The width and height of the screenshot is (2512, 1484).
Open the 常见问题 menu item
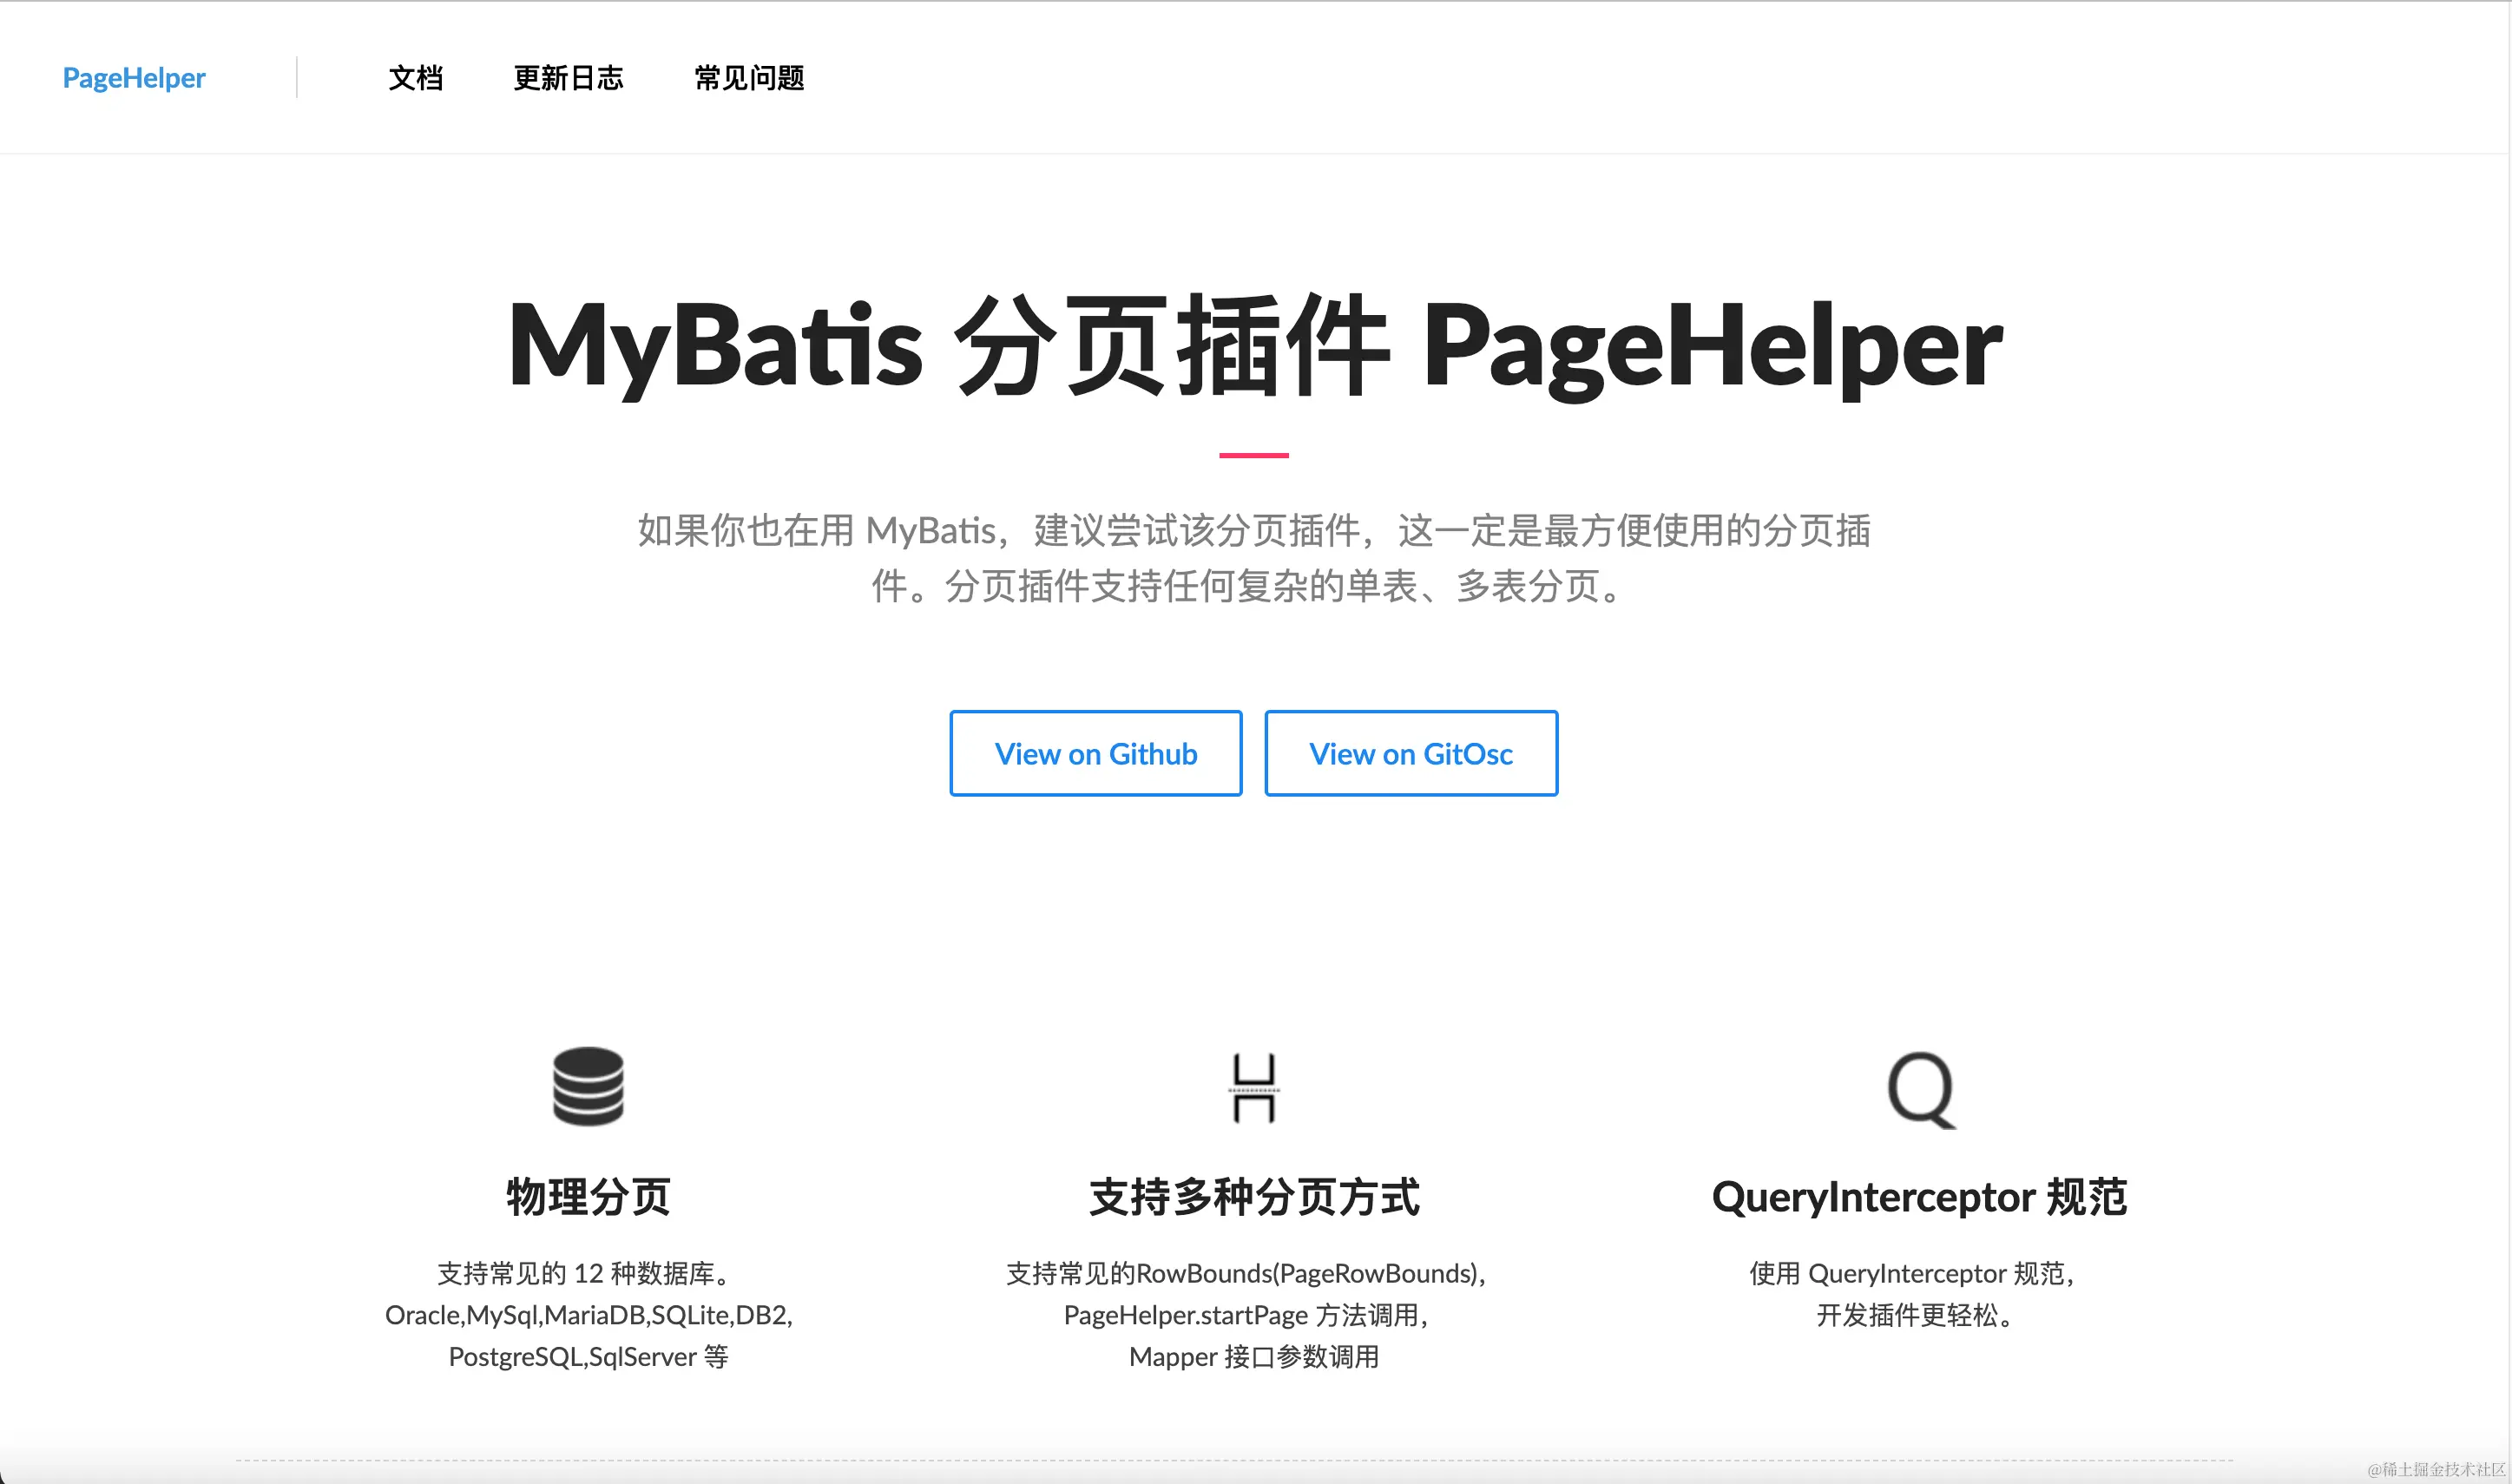[x=749, y=78]
